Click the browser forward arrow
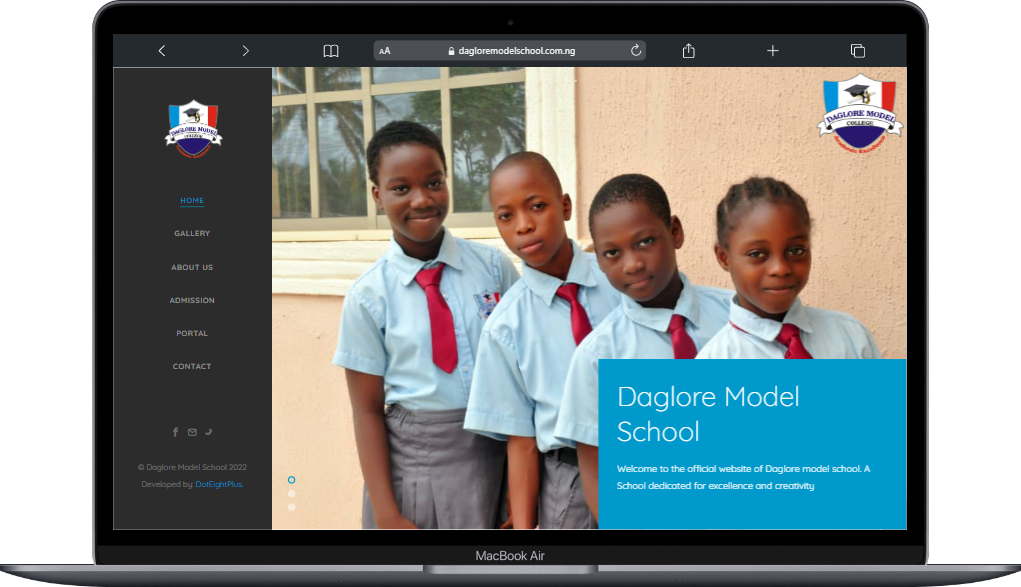 (245, 51)
